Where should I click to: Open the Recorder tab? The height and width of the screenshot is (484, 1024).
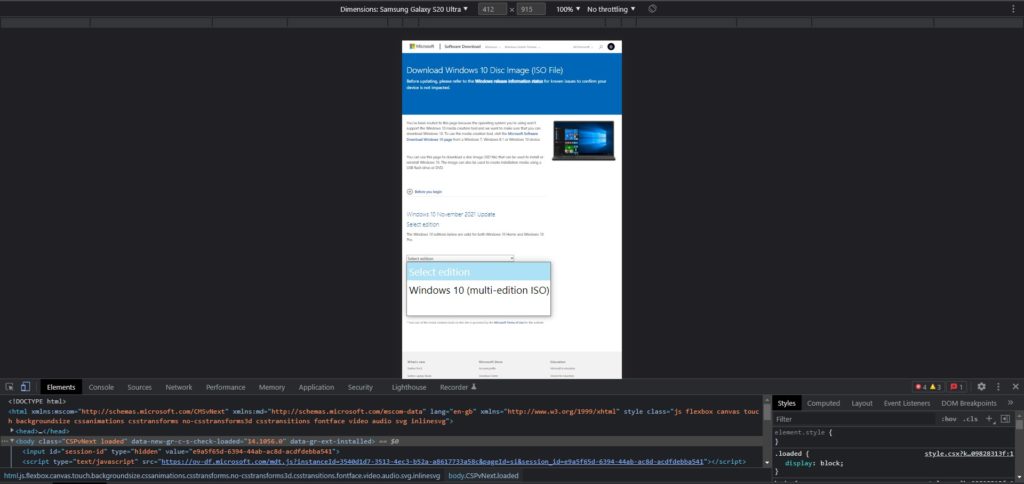pyautogui.click(x=458, y=387)
